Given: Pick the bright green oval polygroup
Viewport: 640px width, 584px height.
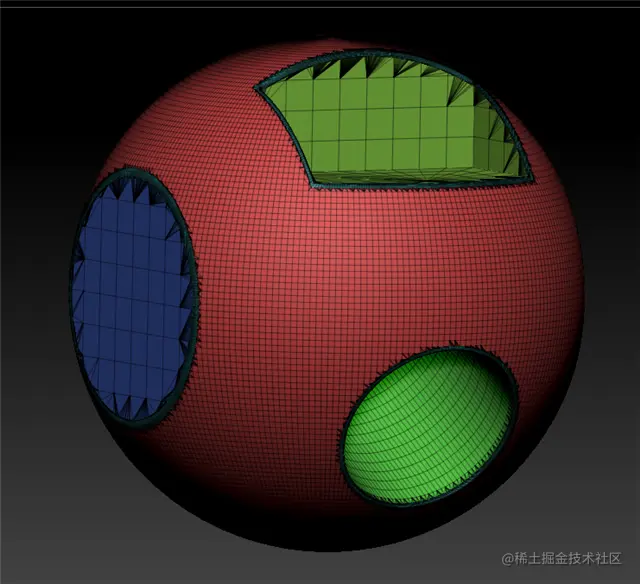Looking at the screenshot, I should click(429, 426).
